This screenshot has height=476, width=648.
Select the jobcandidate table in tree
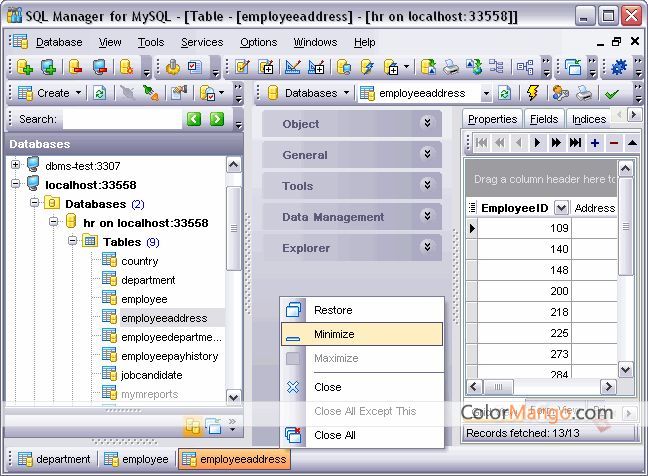point(152,375)
